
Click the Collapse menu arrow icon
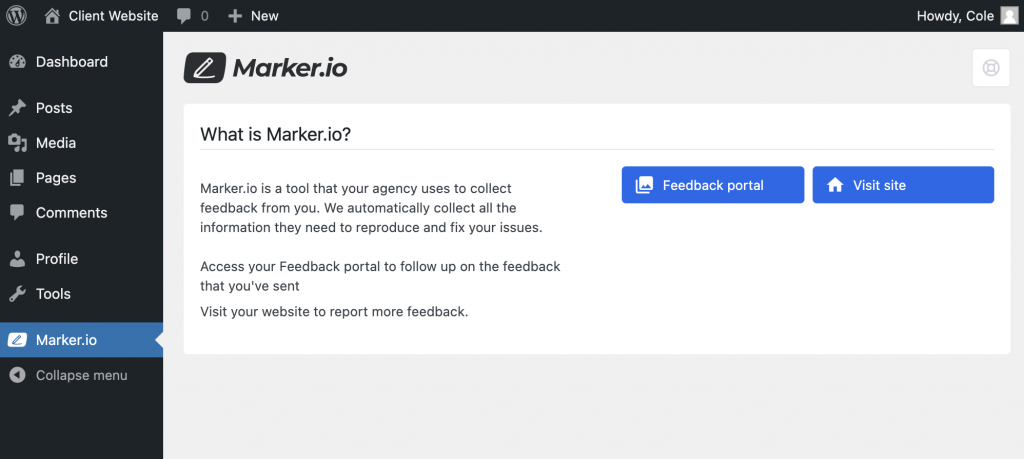18,375
